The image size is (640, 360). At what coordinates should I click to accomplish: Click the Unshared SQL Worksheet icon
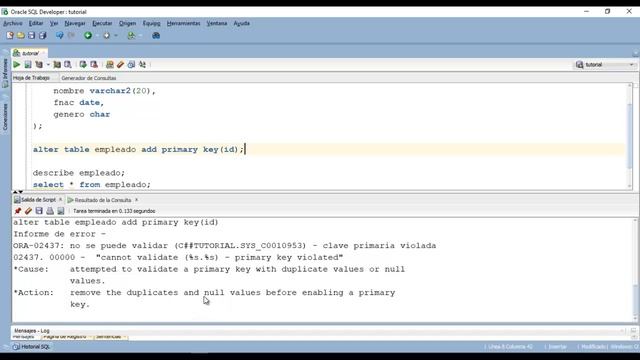109,64
